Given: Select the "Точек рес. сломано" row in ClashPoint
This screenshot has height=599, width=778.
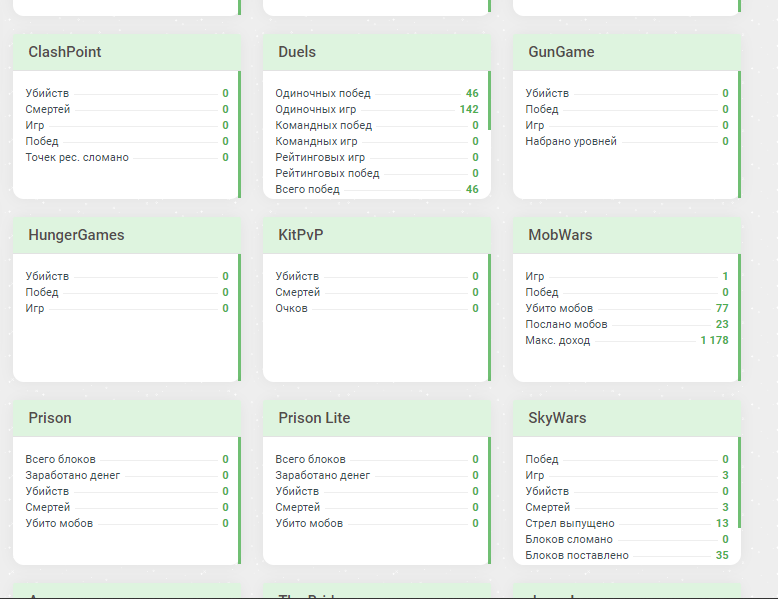Looking at the screenshot, I should pyautogui.click(x=127, y=157).
